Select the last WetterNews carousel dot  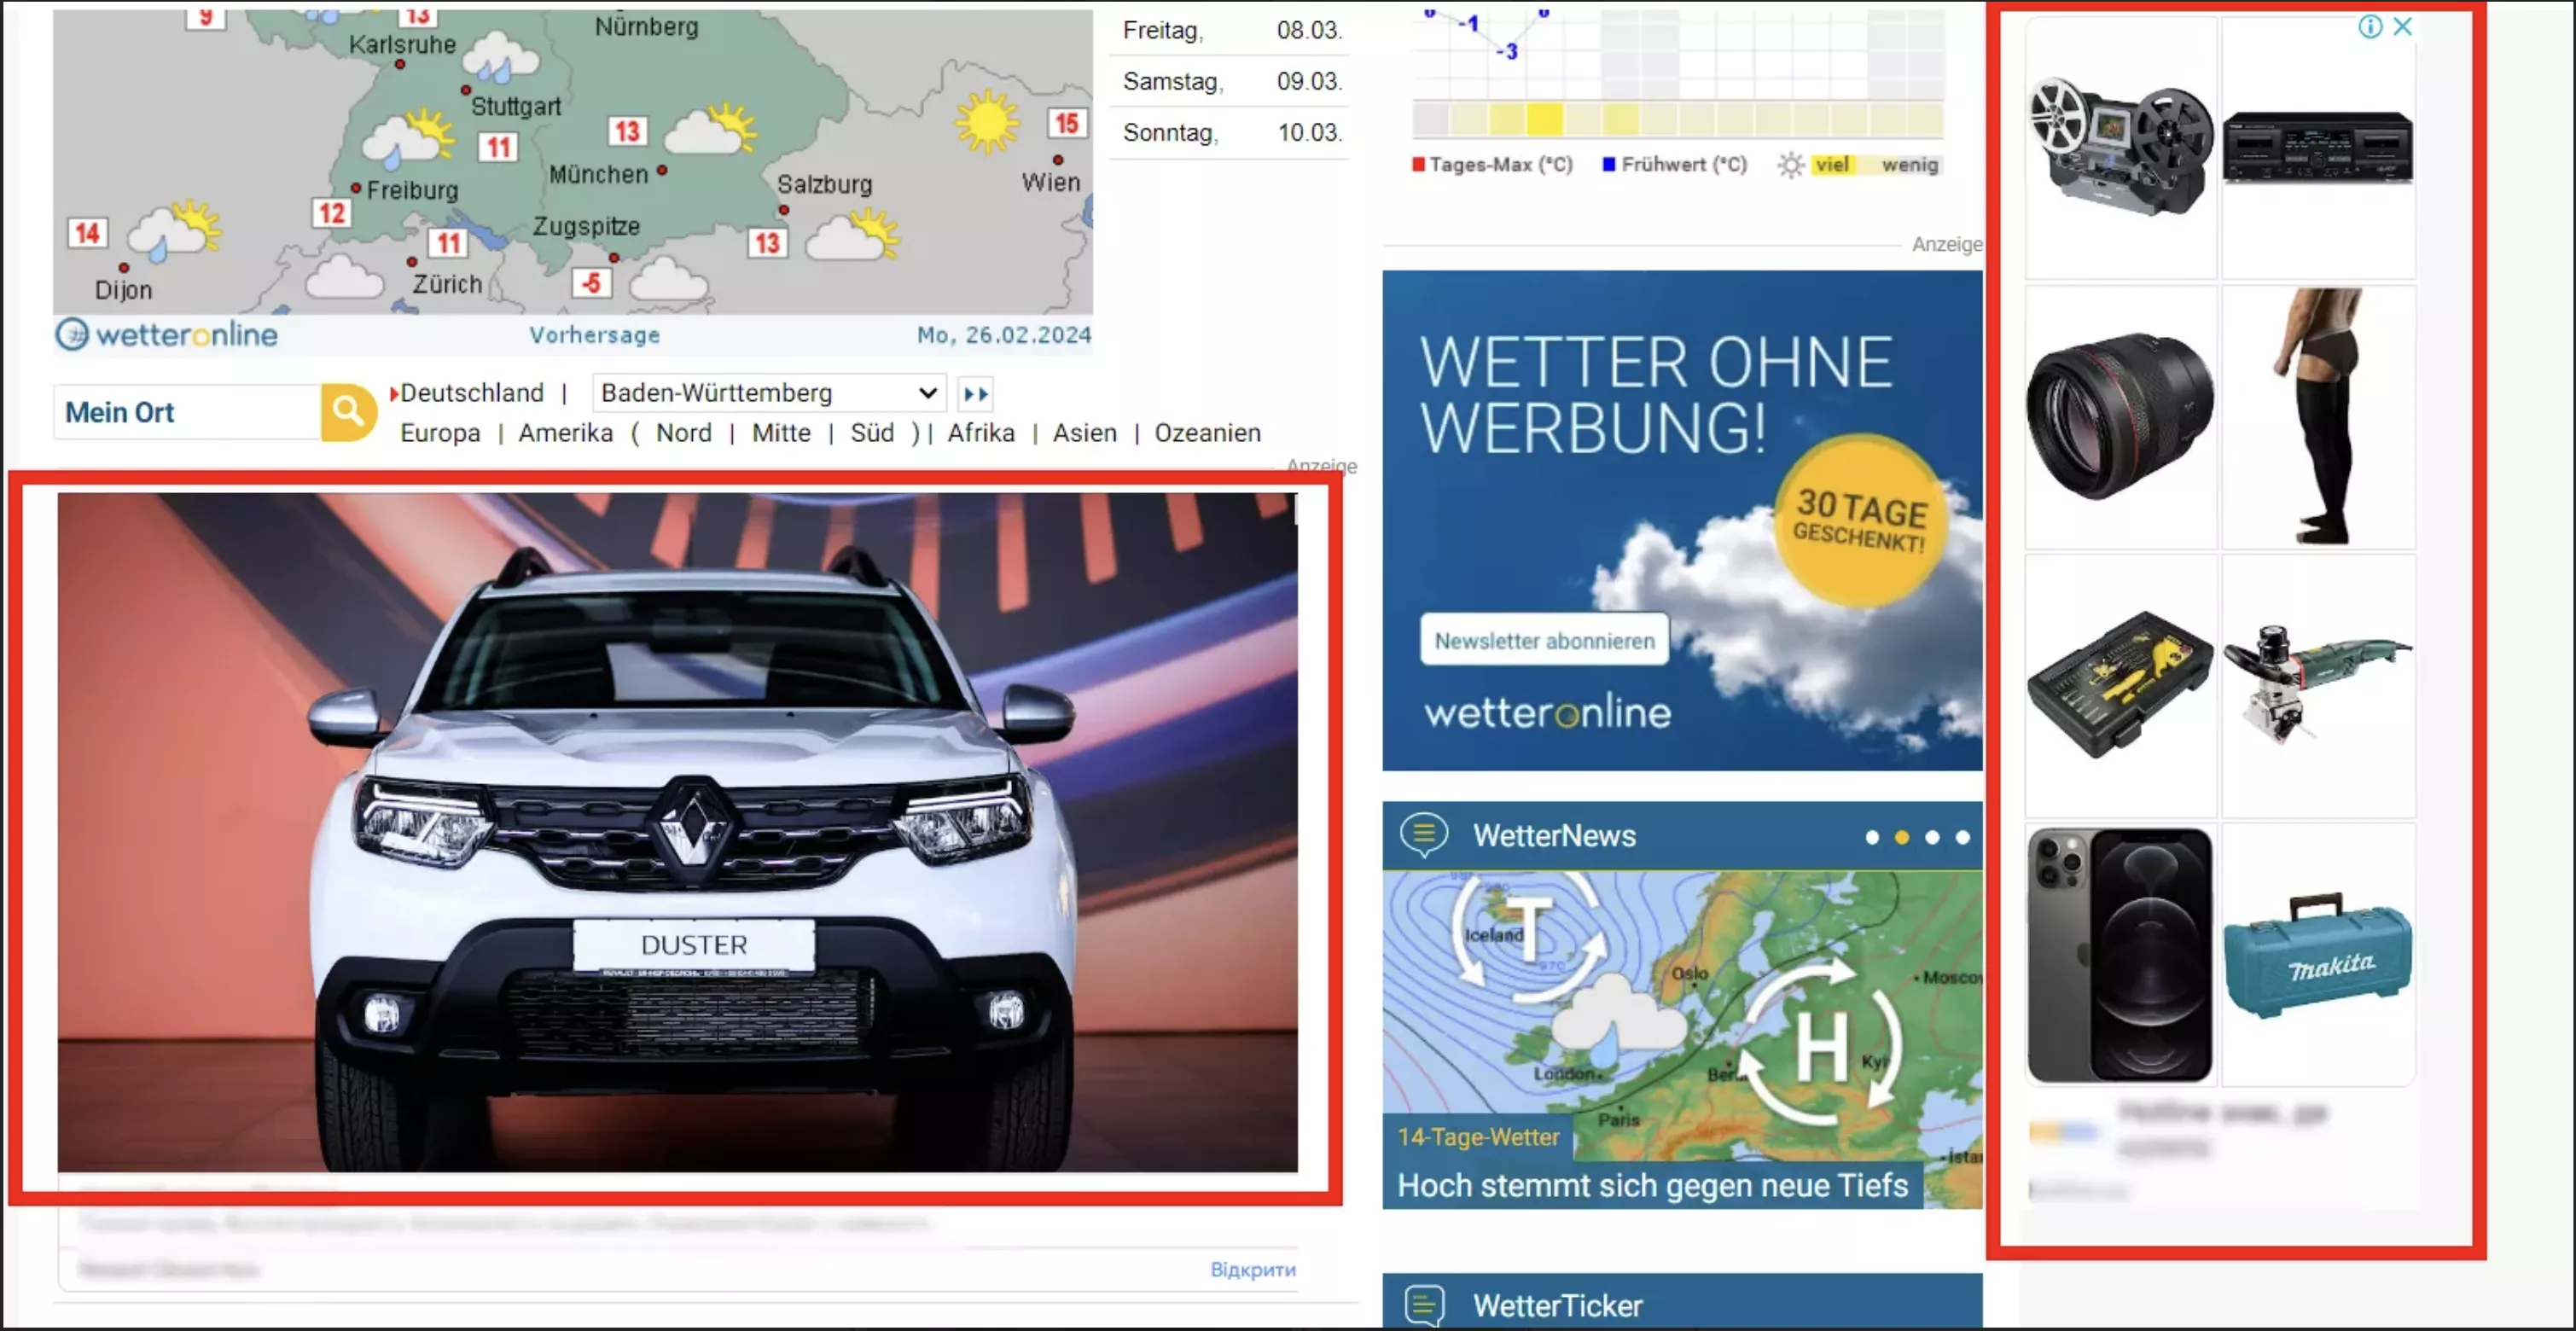[1962, 837]
